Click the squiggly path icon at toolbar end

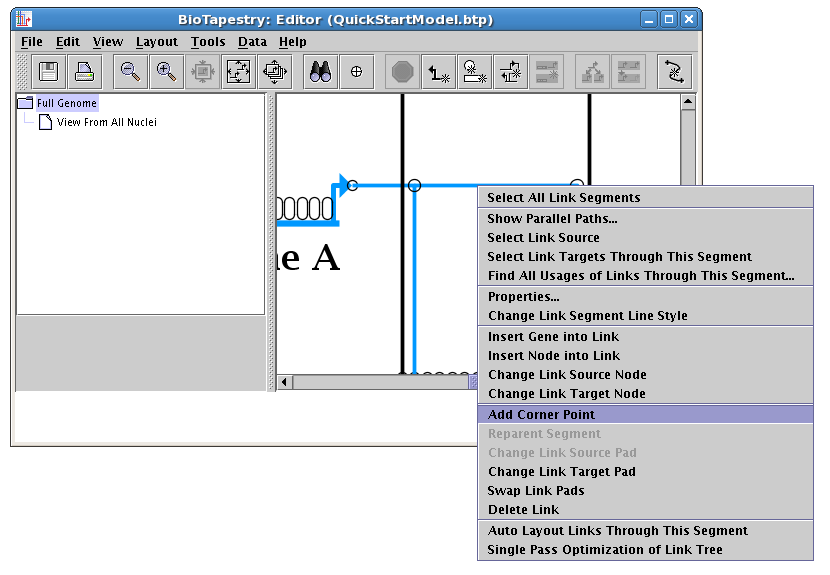point(674,71)
